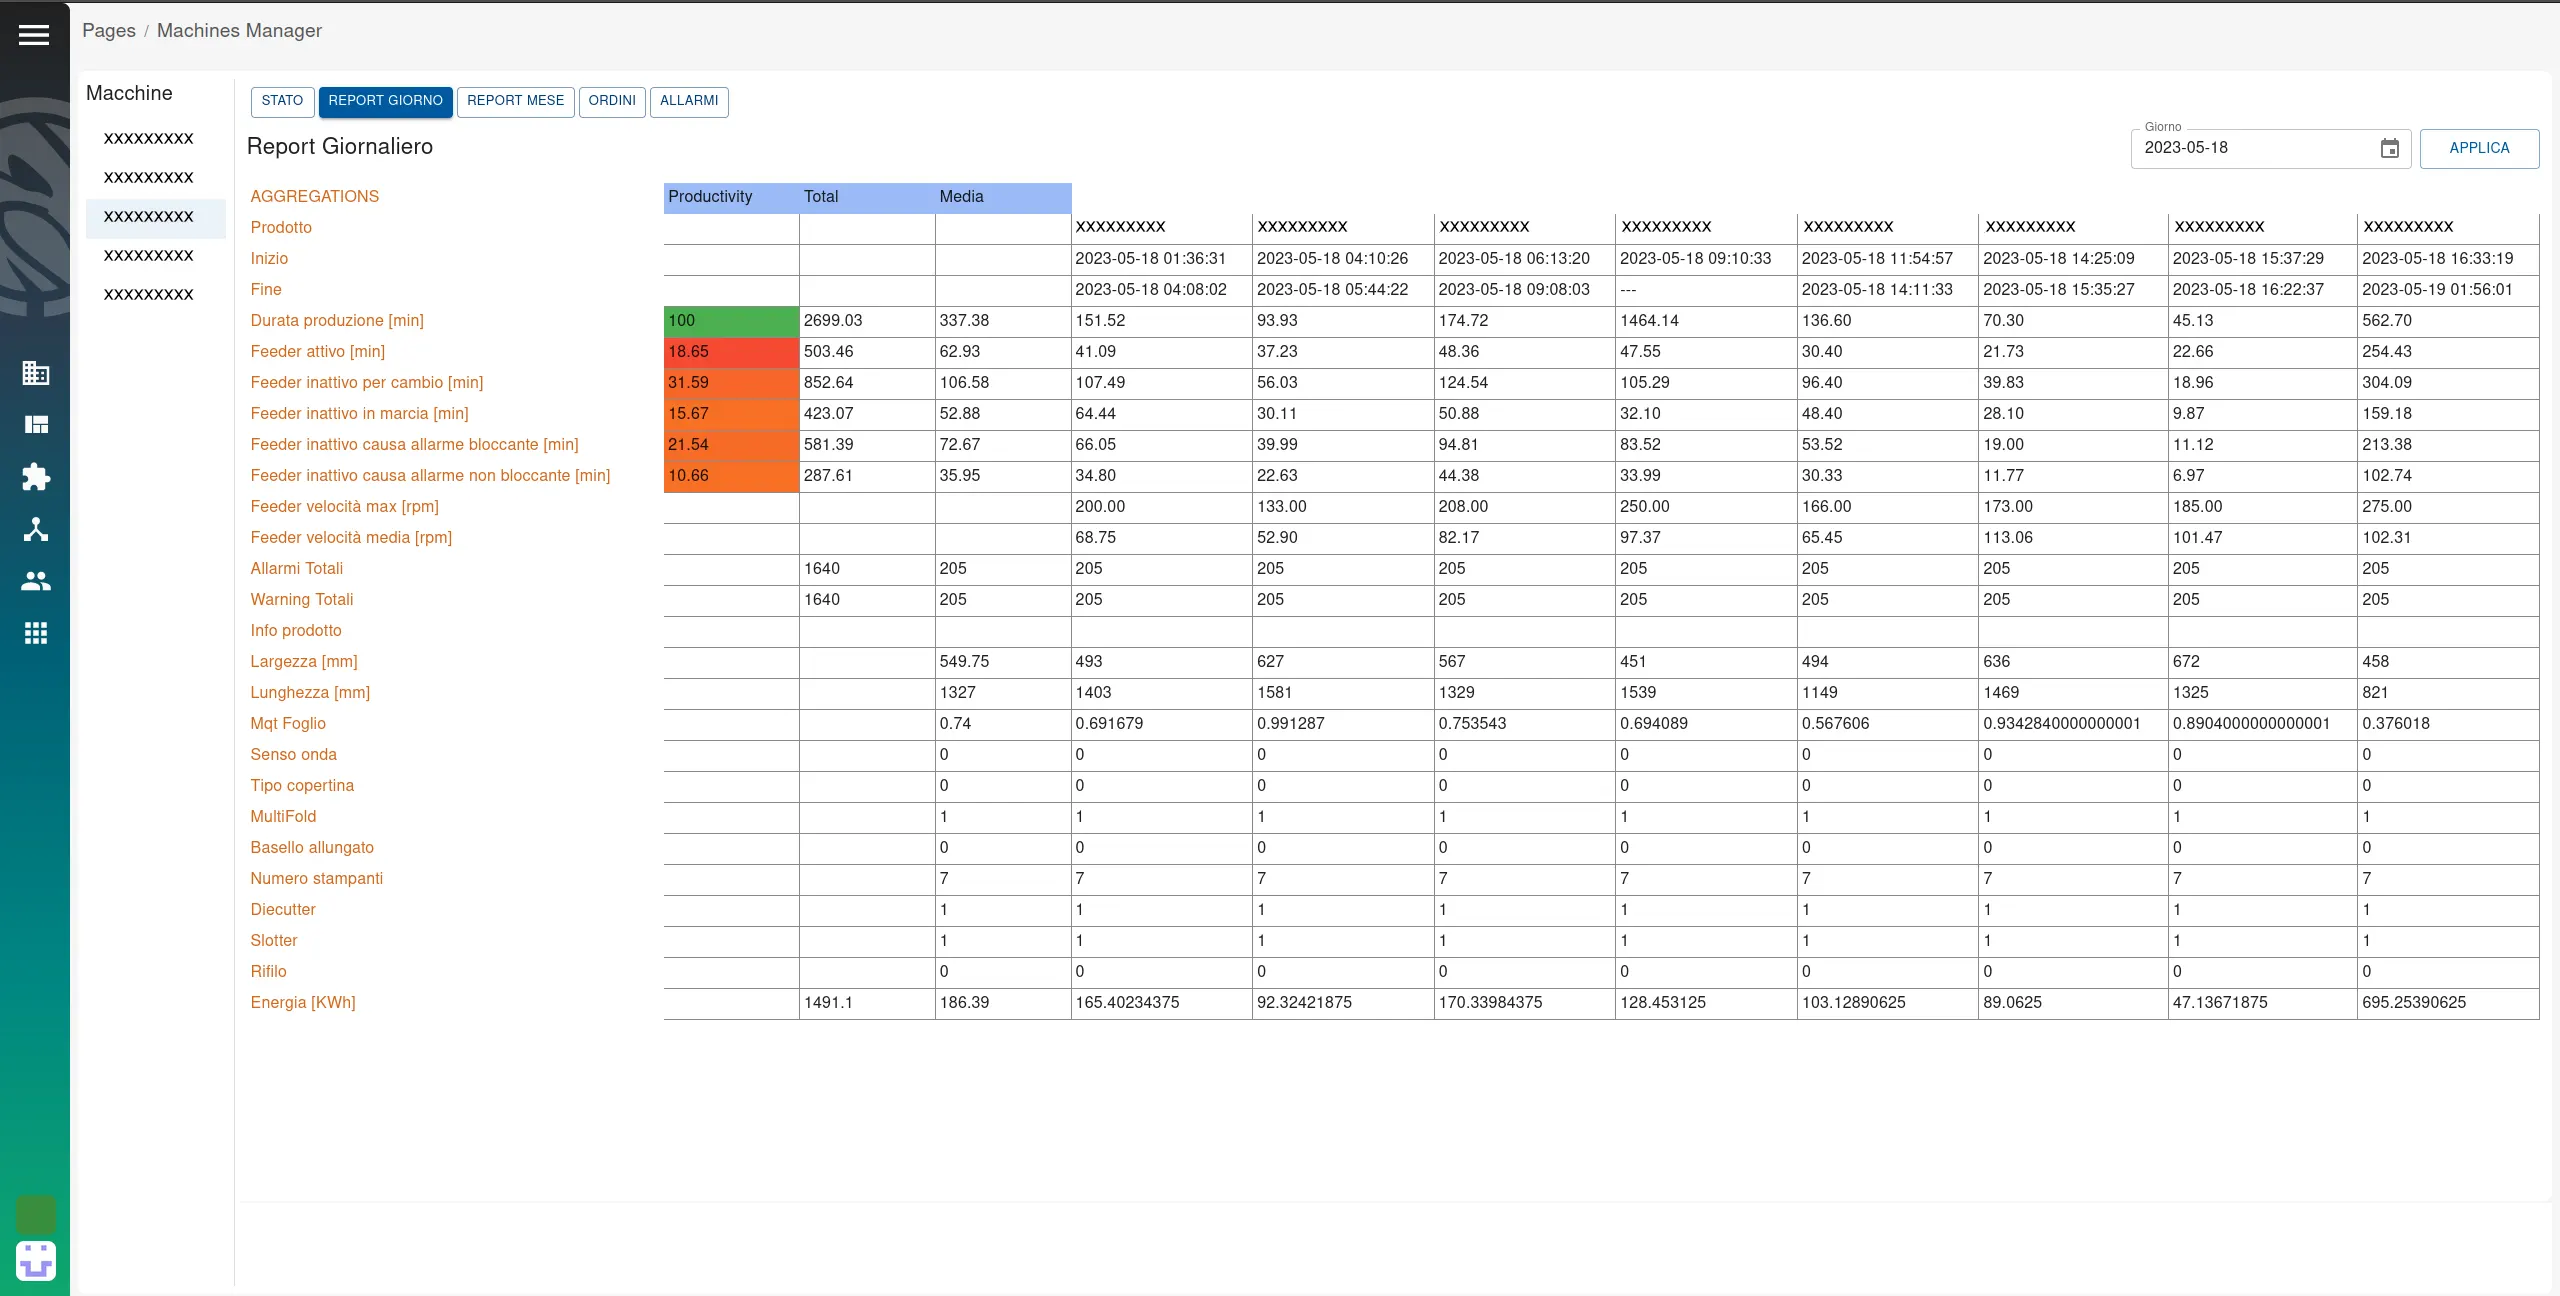
Task: Click Feeder inattivo causa allarme bloccante label
Action: (x=414, y=445)
